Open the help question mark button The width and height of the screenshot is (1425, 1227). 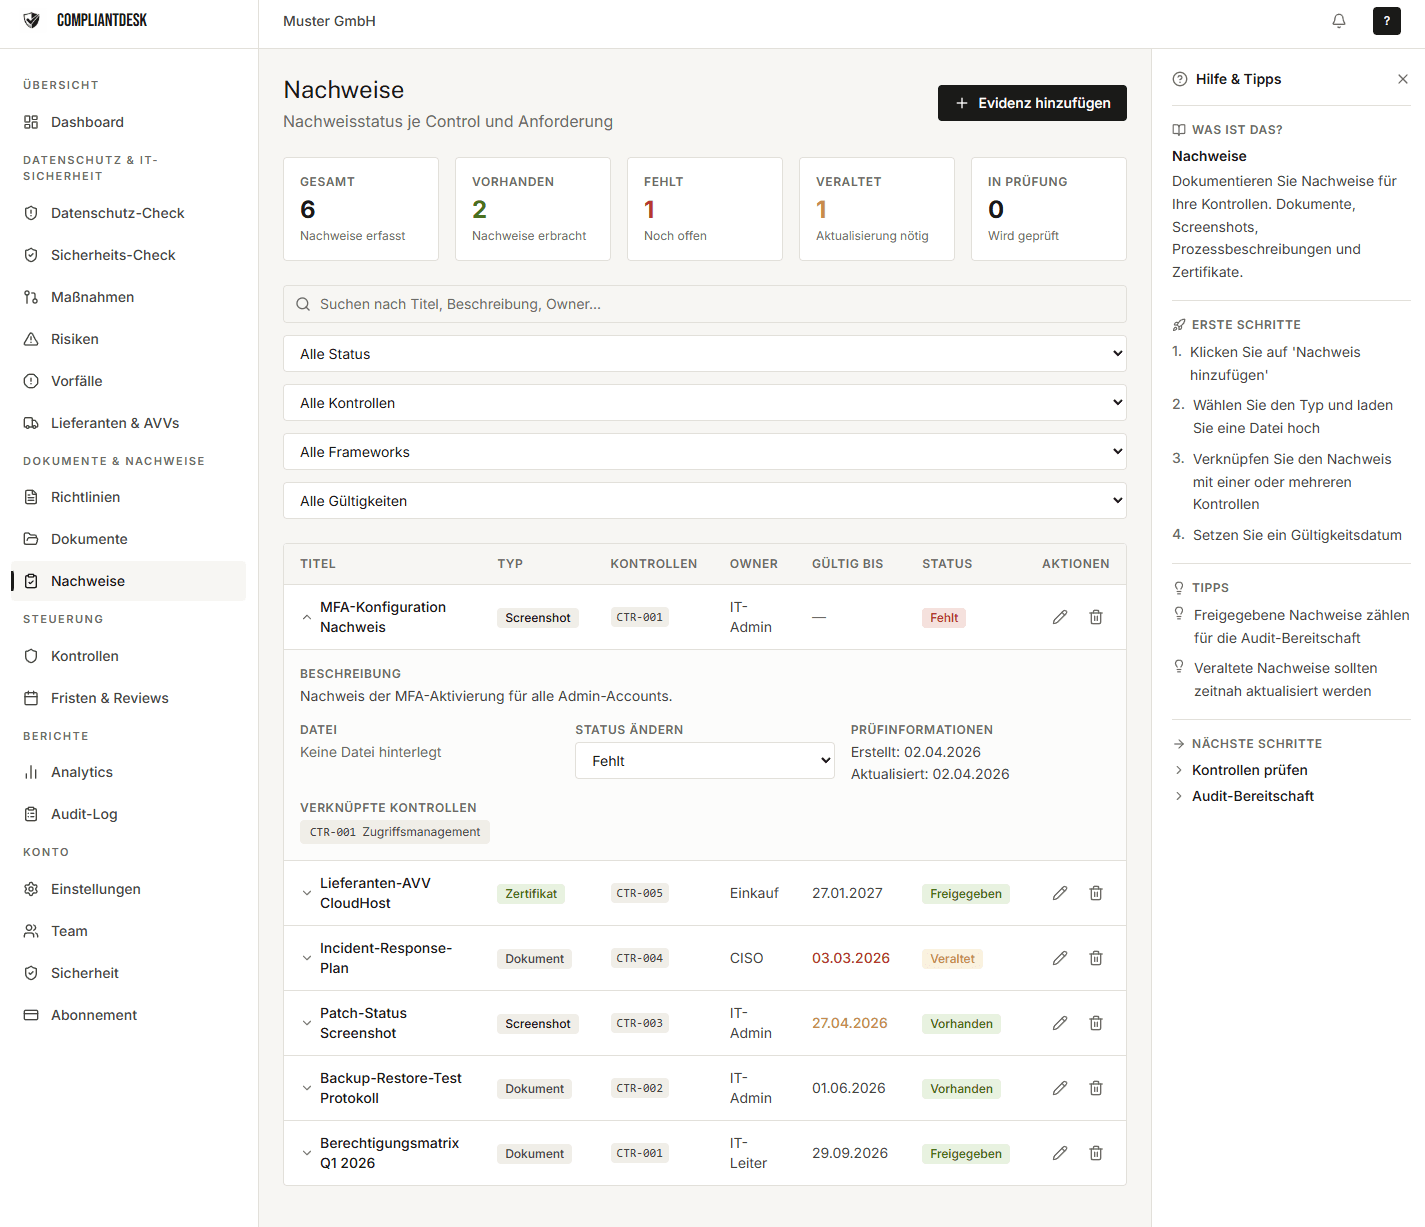pos(1386,21)
